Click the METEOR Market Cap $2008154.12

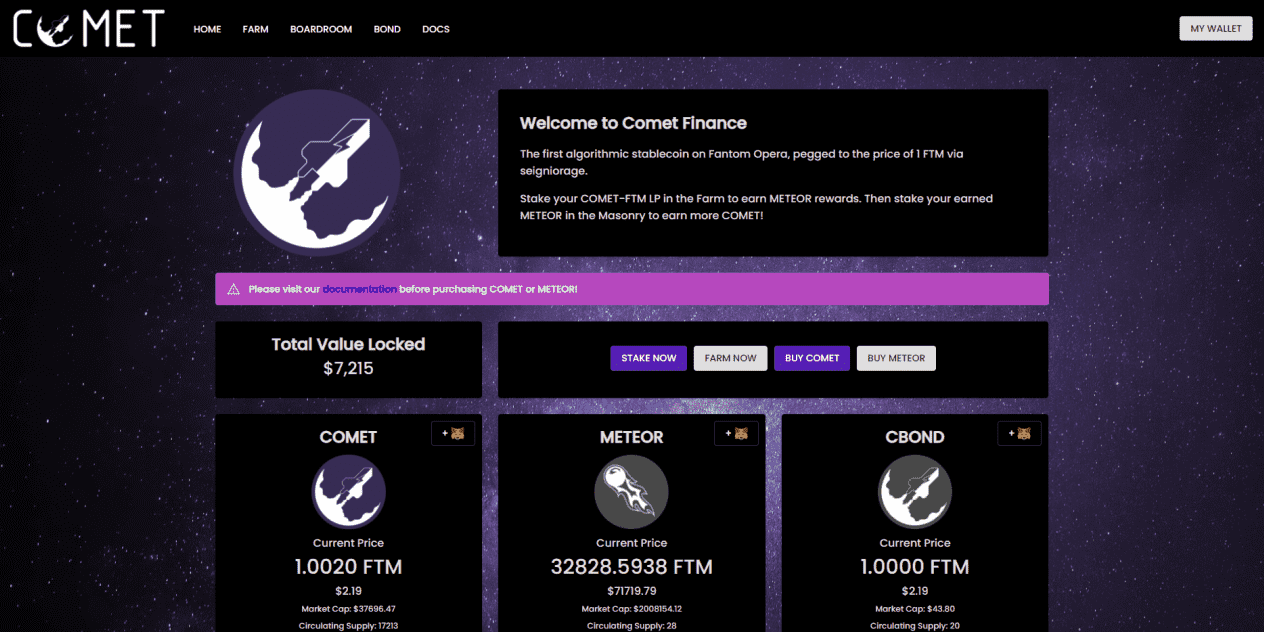coord(631,608)
